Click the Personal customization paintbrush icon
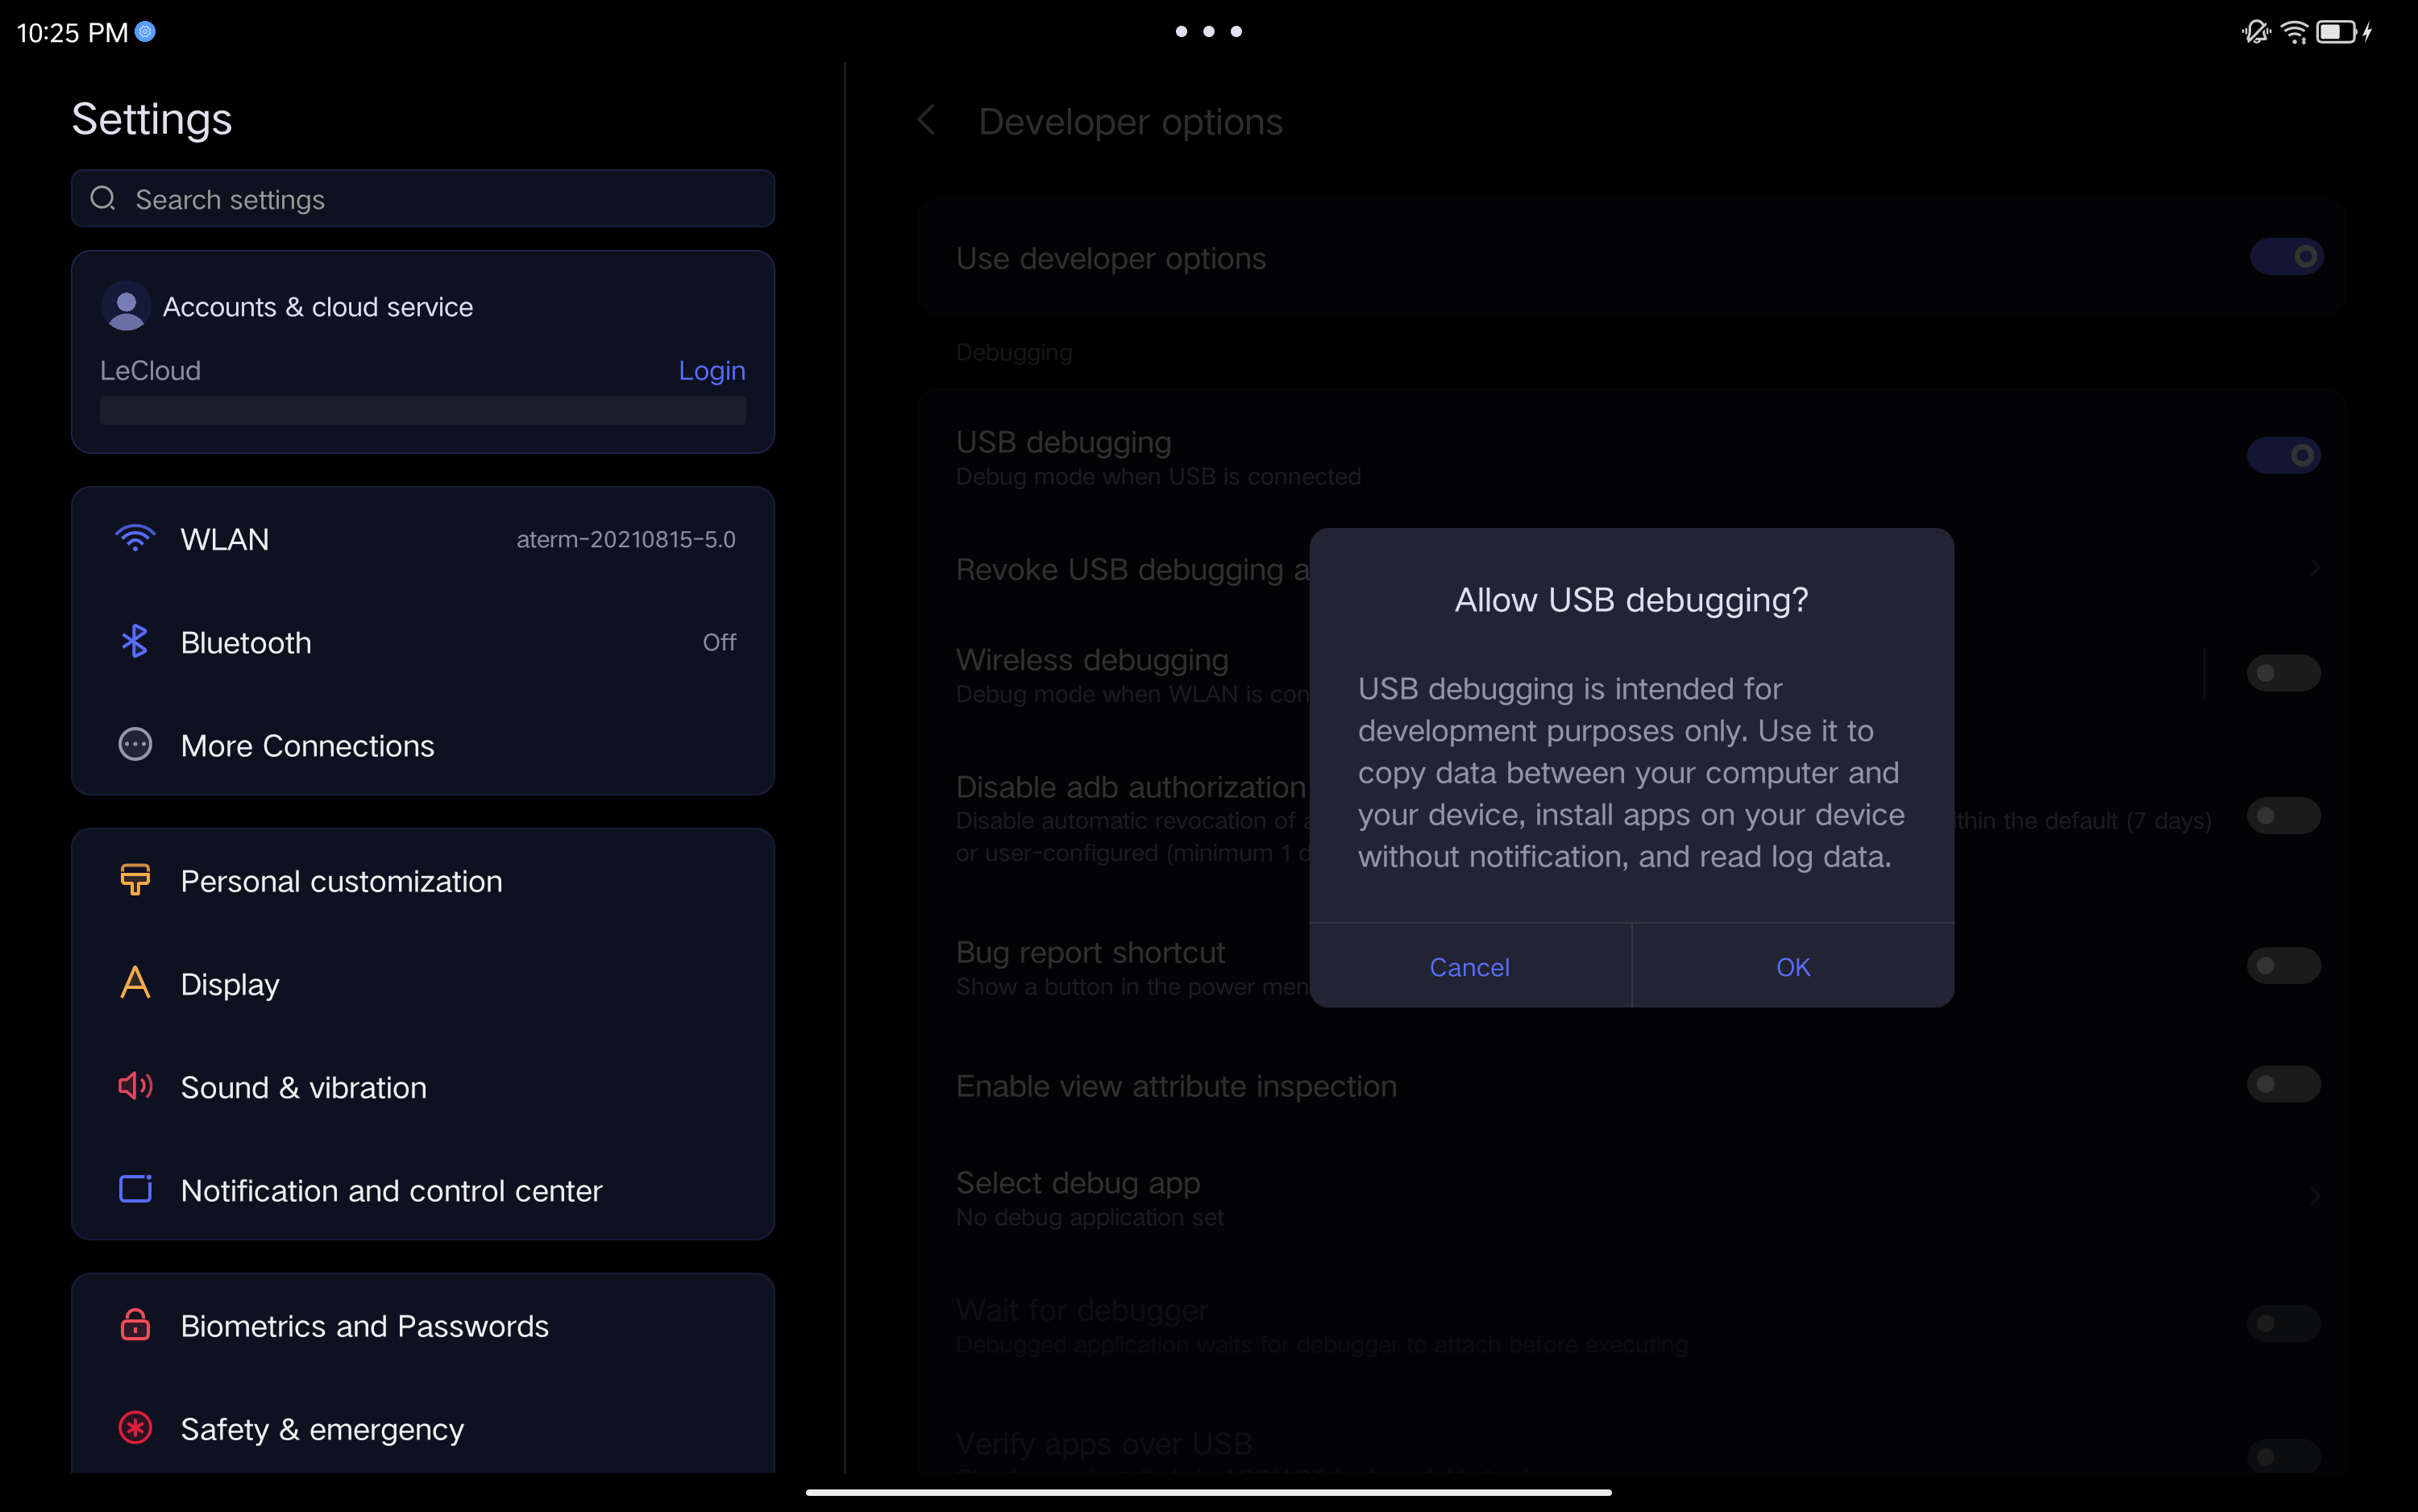 135,880
